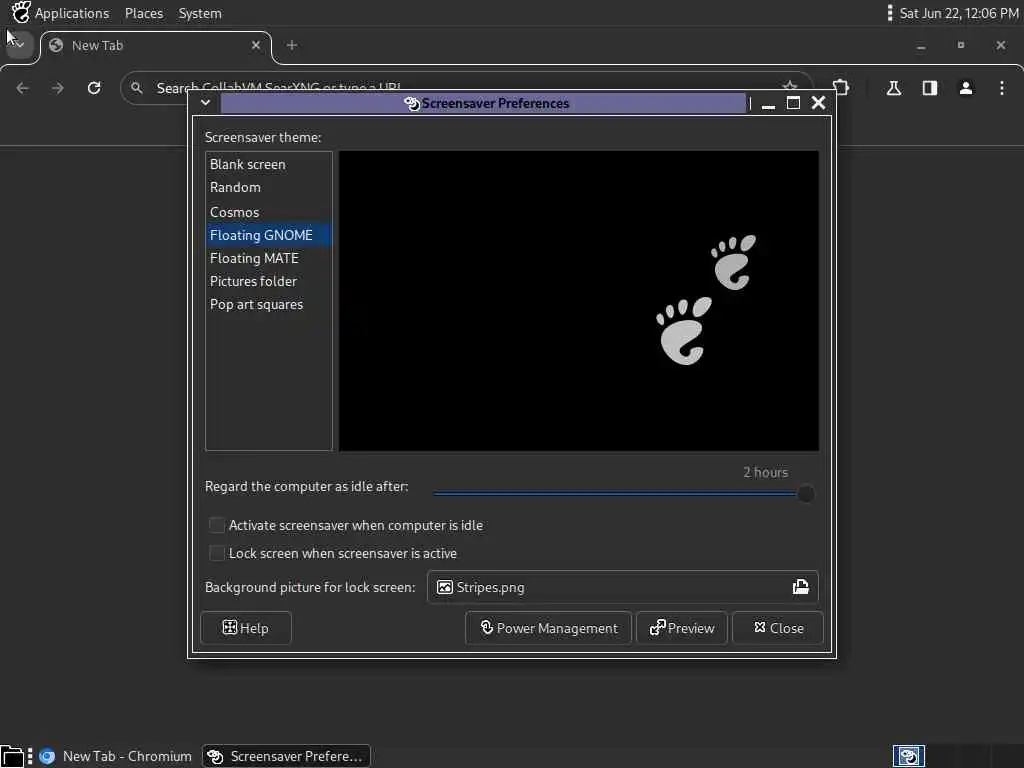
Task: Click the workspace switcher screensaver thumbnail
Action: pyautogui.click(x=909, y=756)
